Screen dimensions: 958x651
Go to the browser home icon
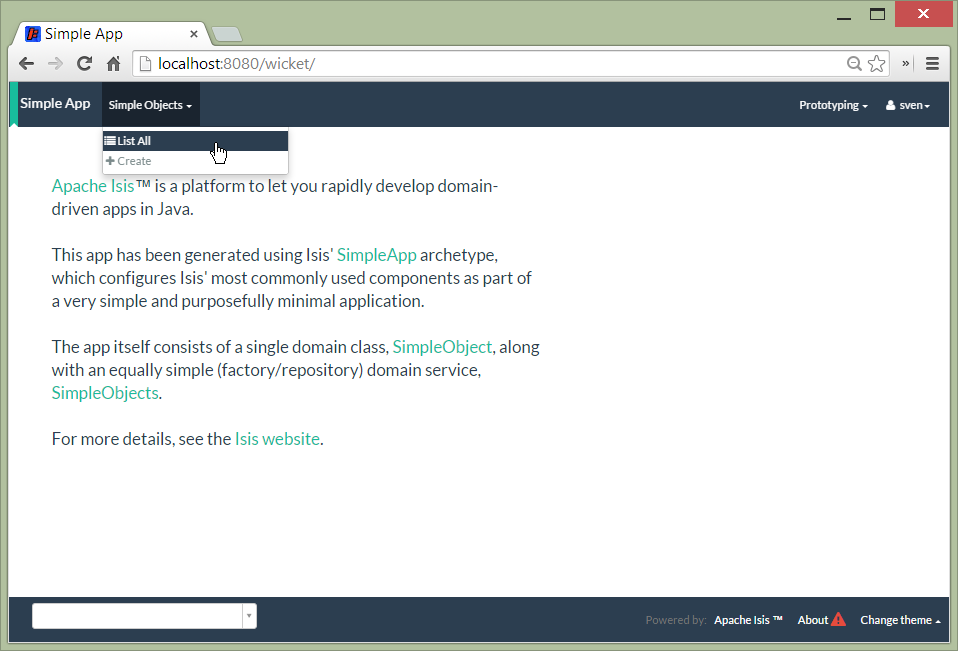[x=113, y=63]
